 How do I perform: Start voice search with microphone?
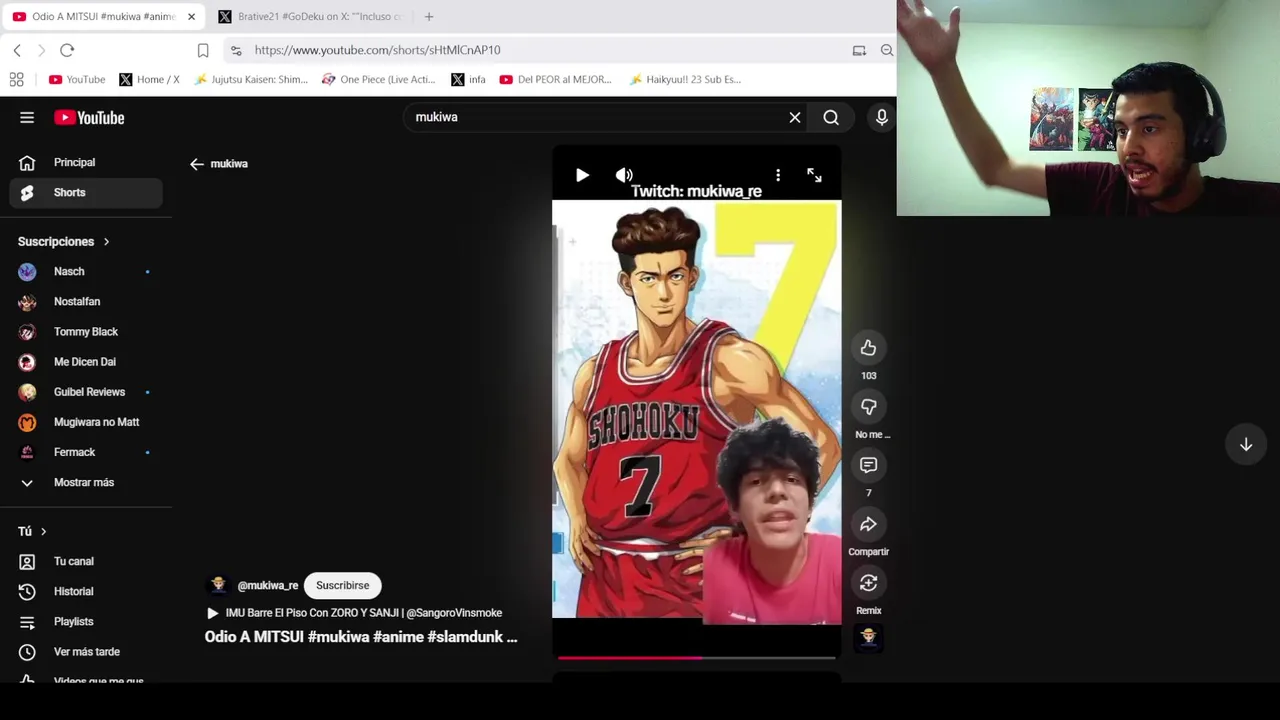(x=882, y=118)
